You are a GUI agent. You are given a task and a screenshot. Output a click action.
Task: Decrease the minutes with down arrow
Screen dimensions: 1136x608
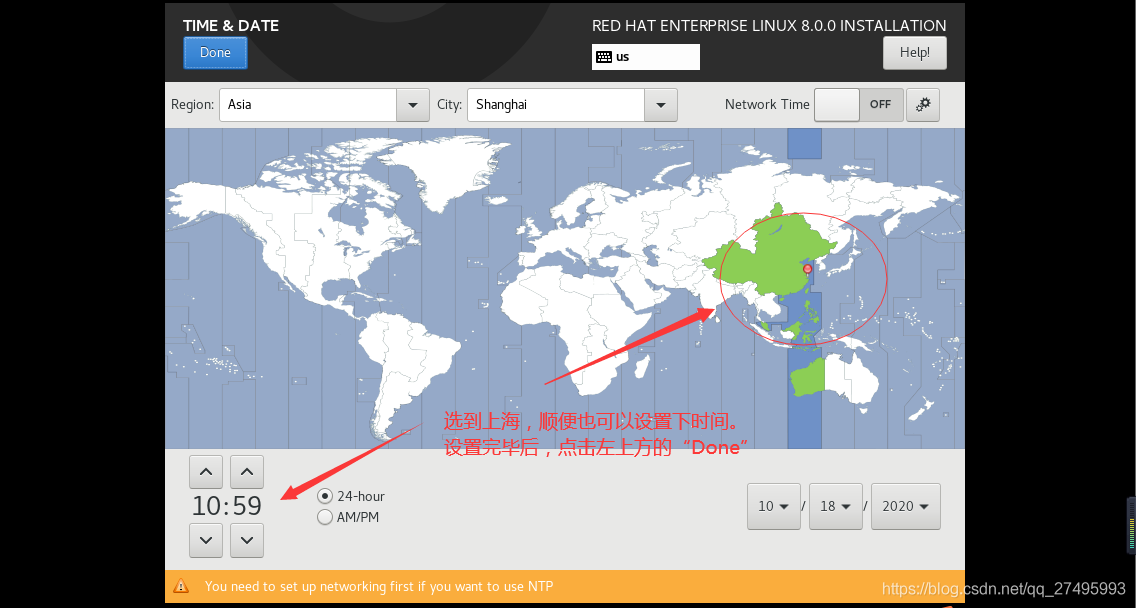point(247,541)
